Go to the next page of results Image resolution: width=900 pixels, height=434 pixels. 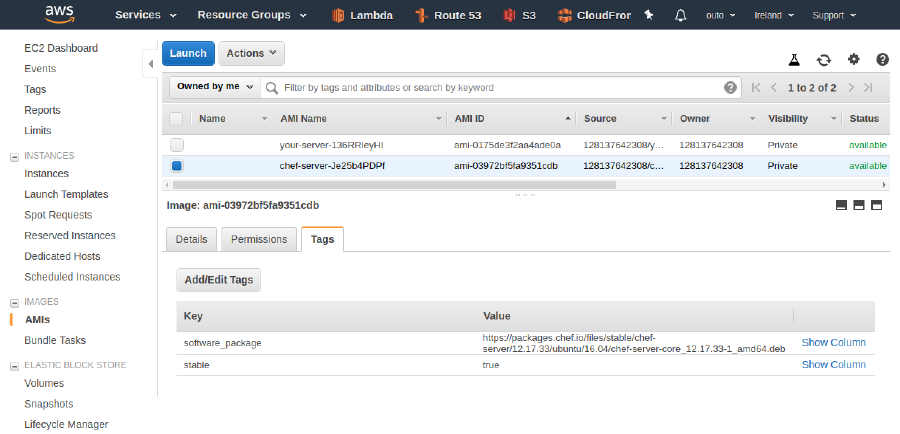coord(851,87)
